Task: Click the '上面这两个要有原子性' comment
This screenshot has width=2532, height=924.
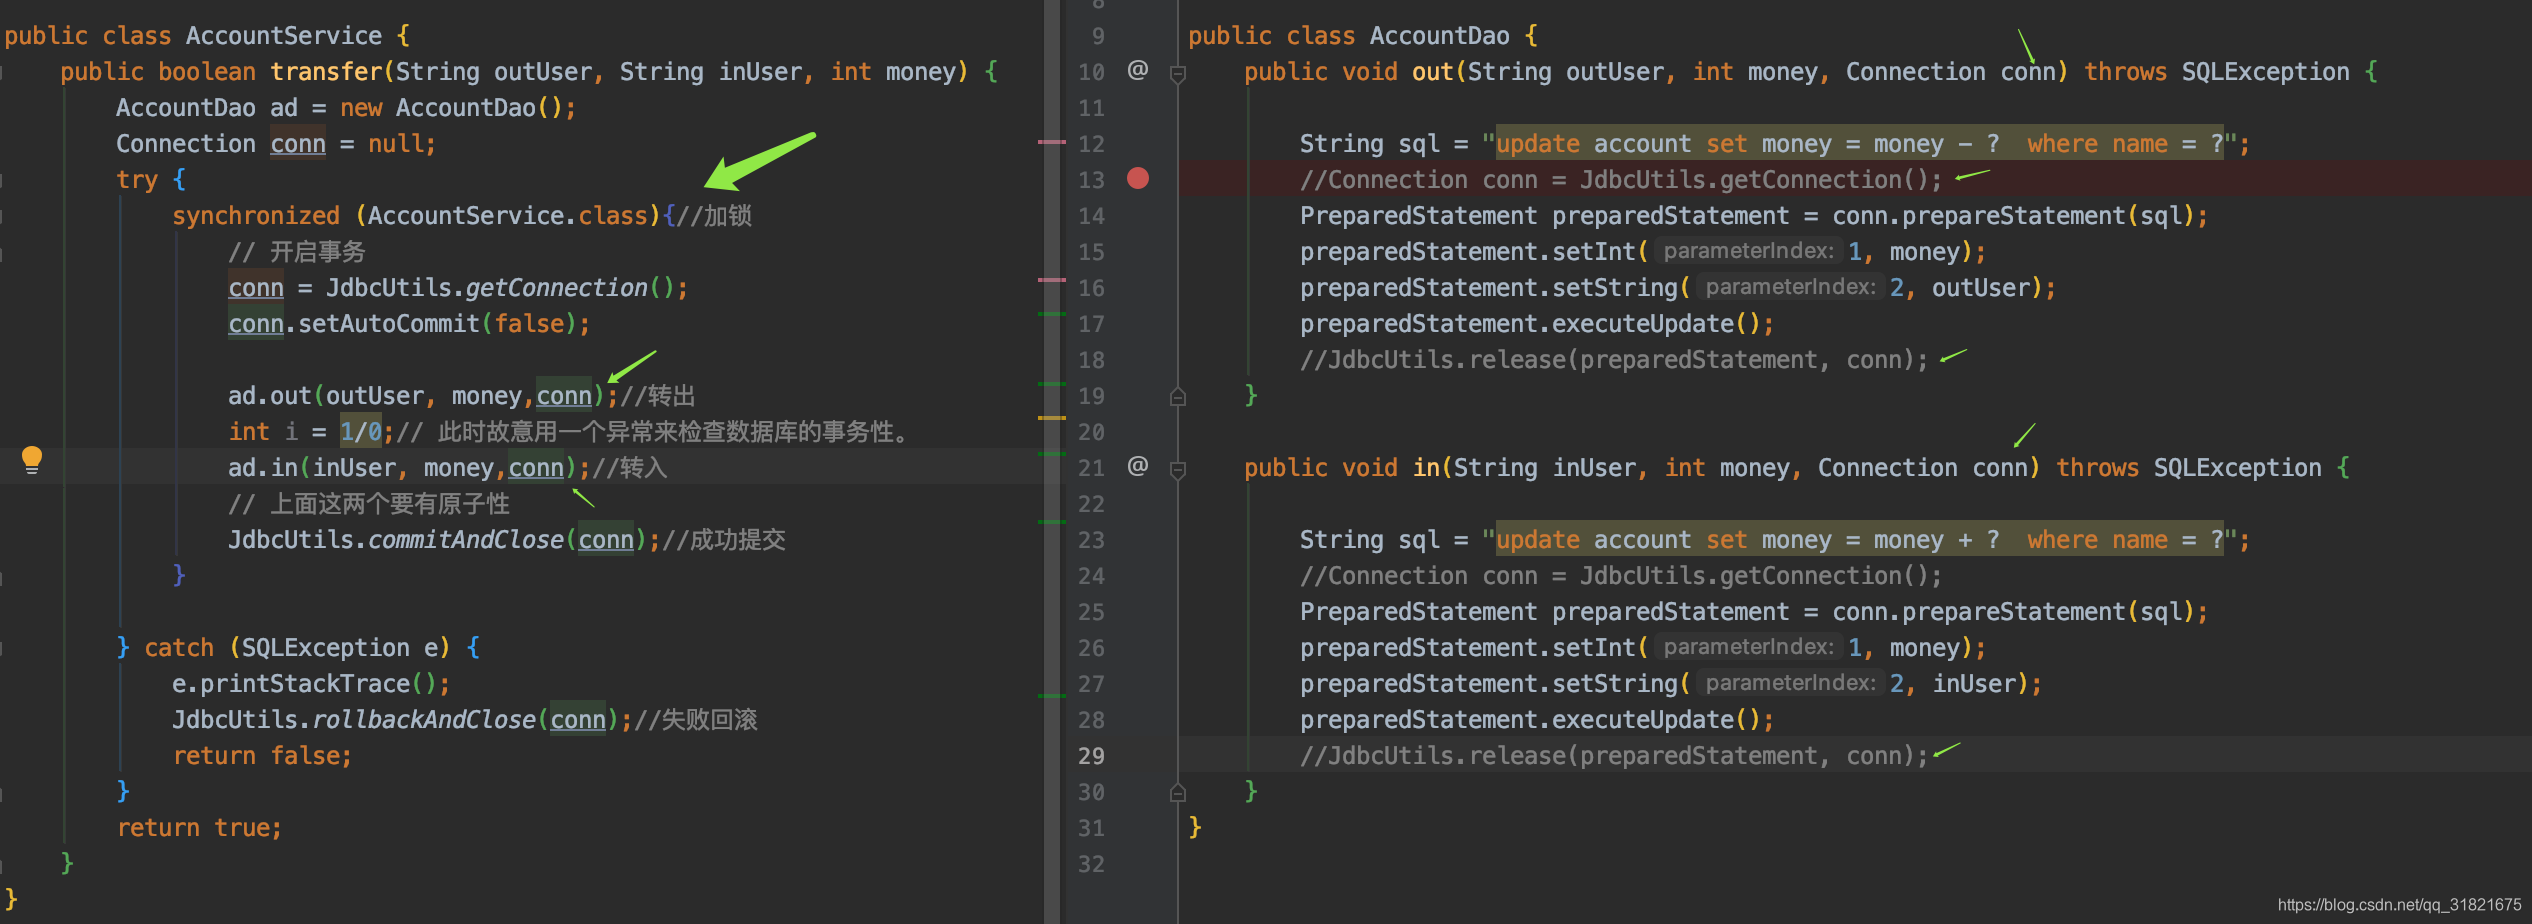Action: [369, 504]
